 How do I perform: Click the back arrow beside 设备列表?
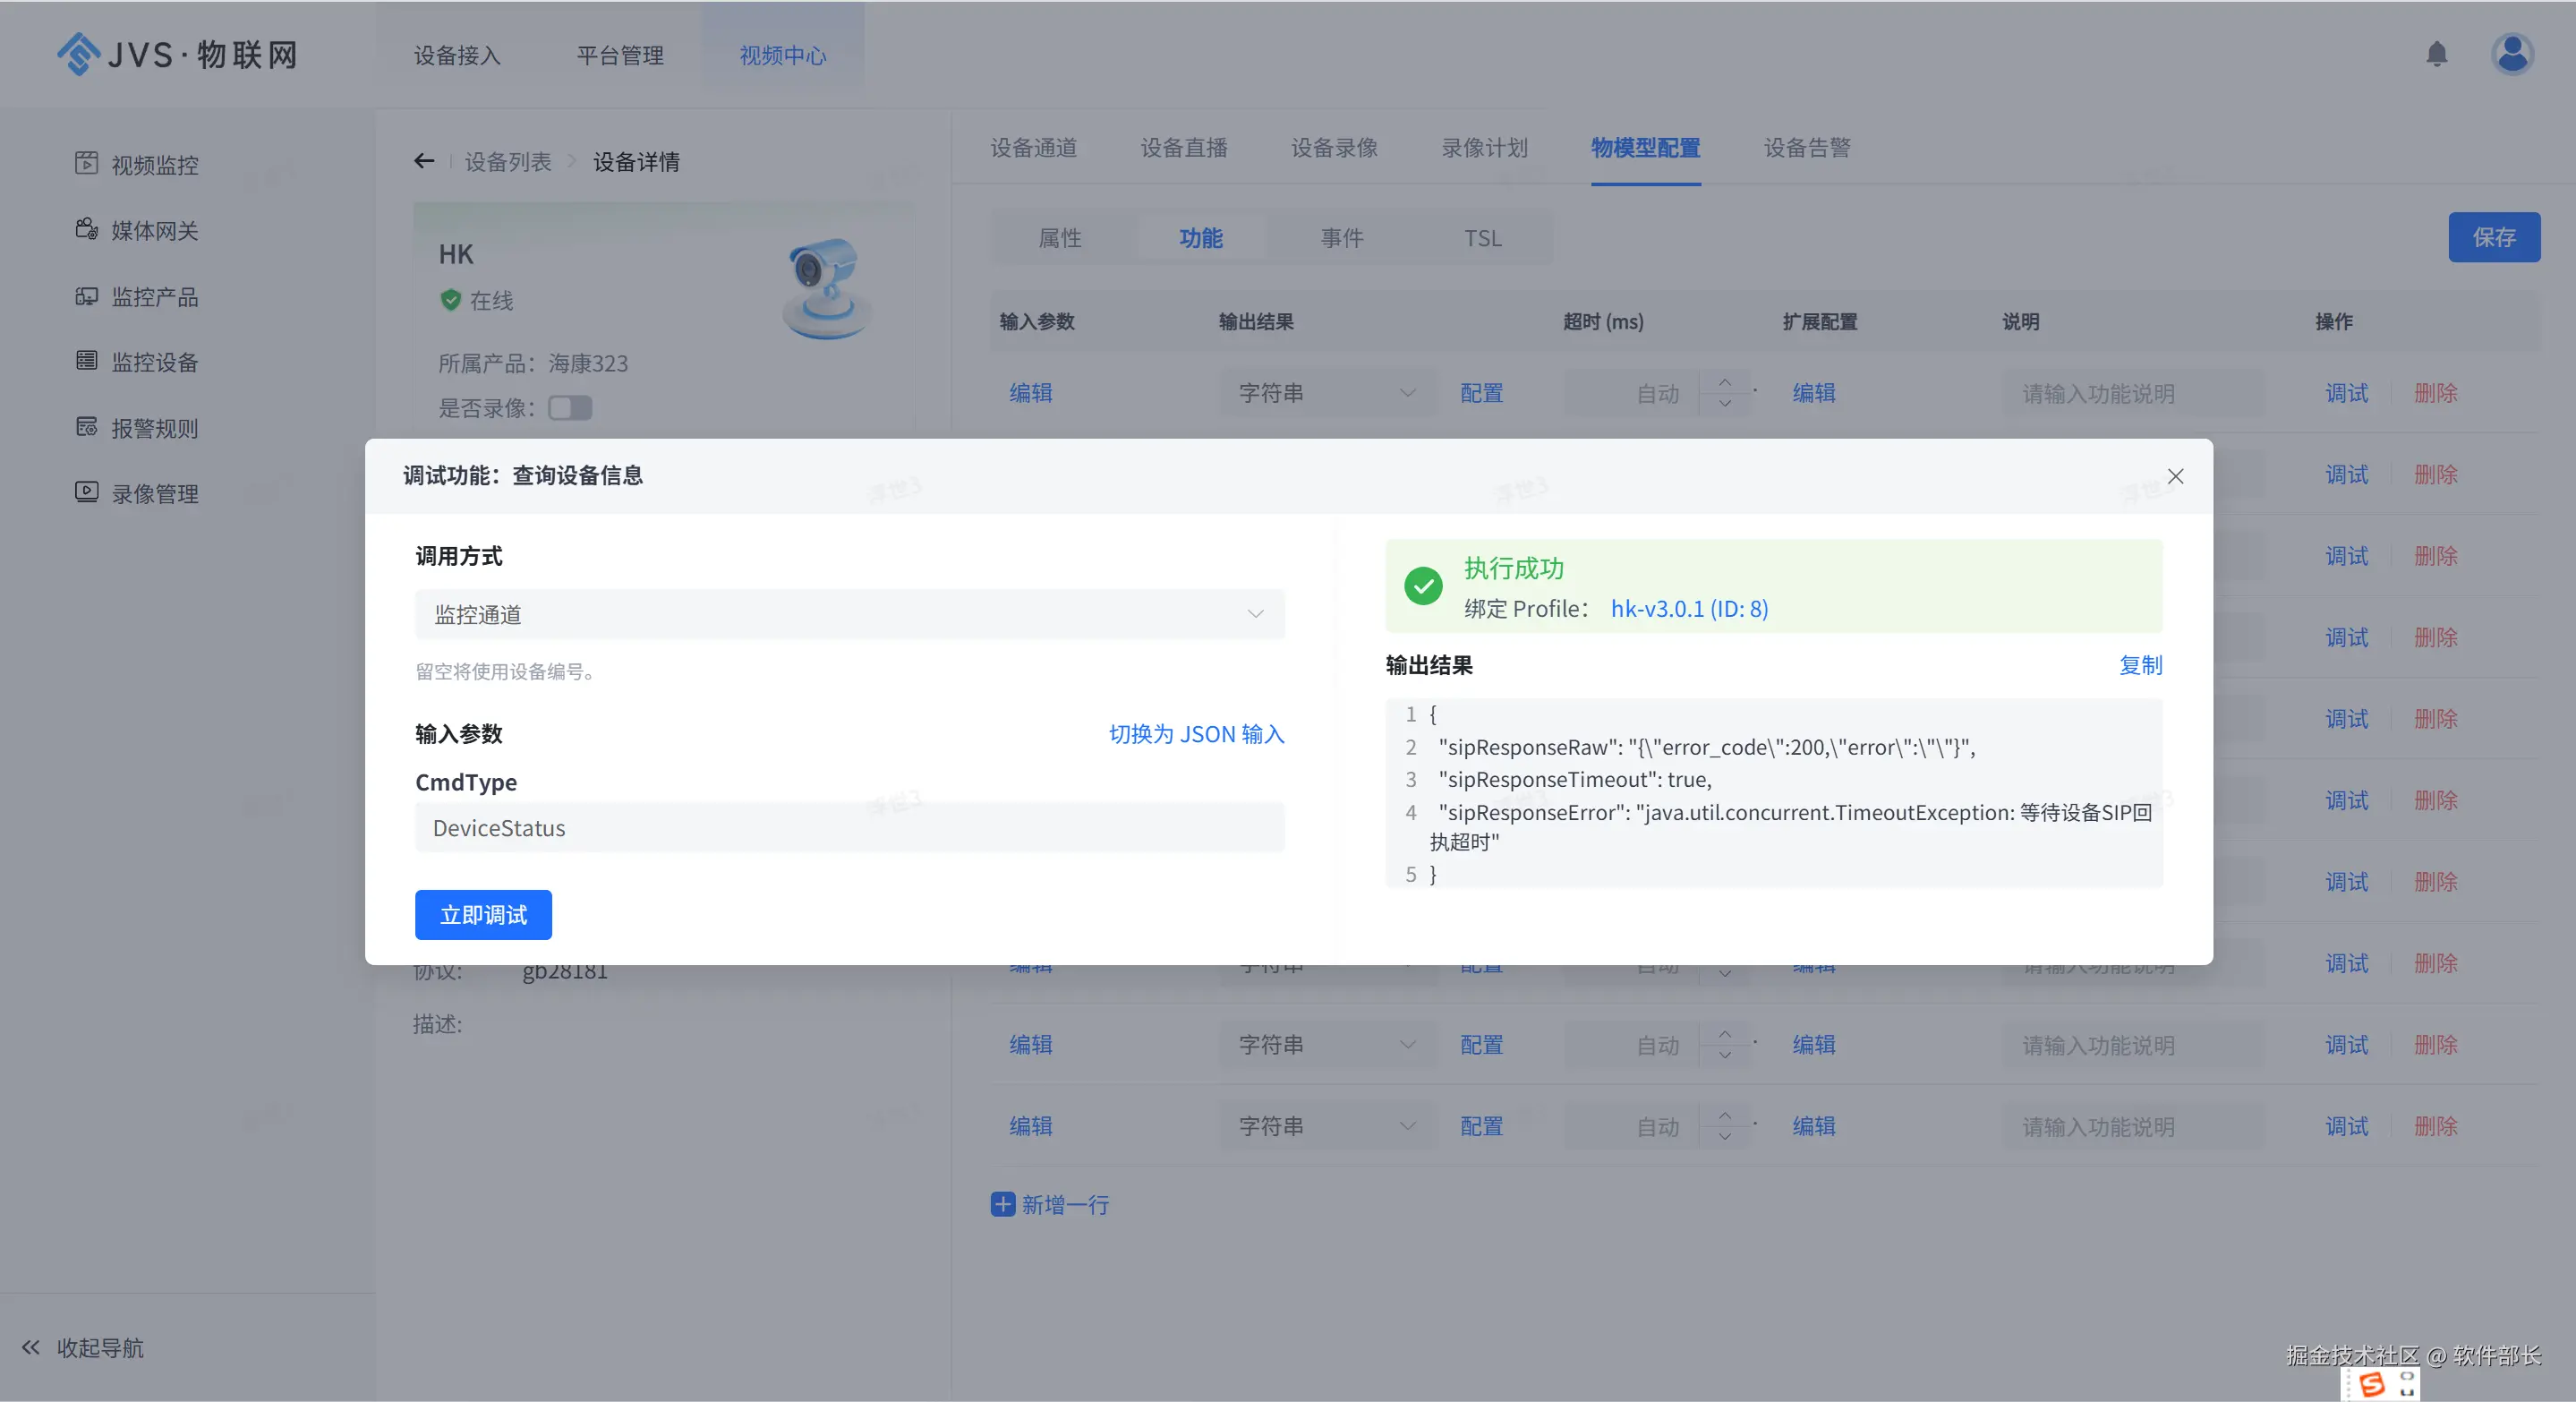pyautogui.click(x=424, y=161)
